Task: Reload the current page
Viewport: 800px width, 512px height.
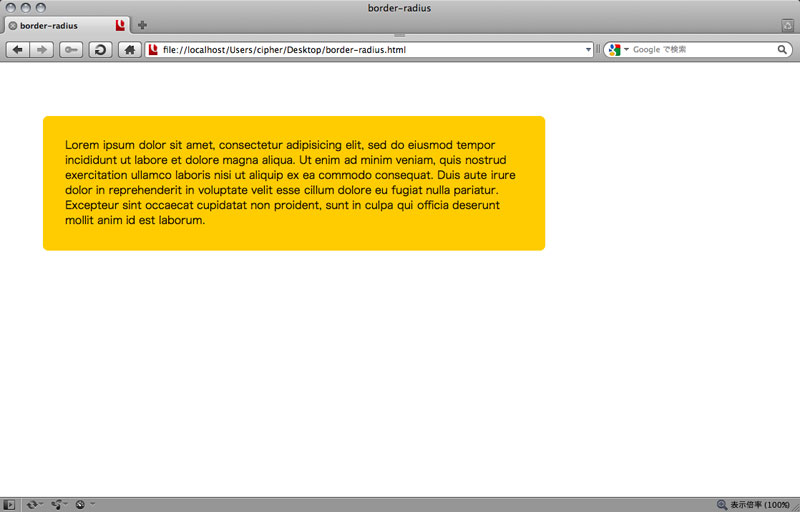Action: (x=101, y=49)
